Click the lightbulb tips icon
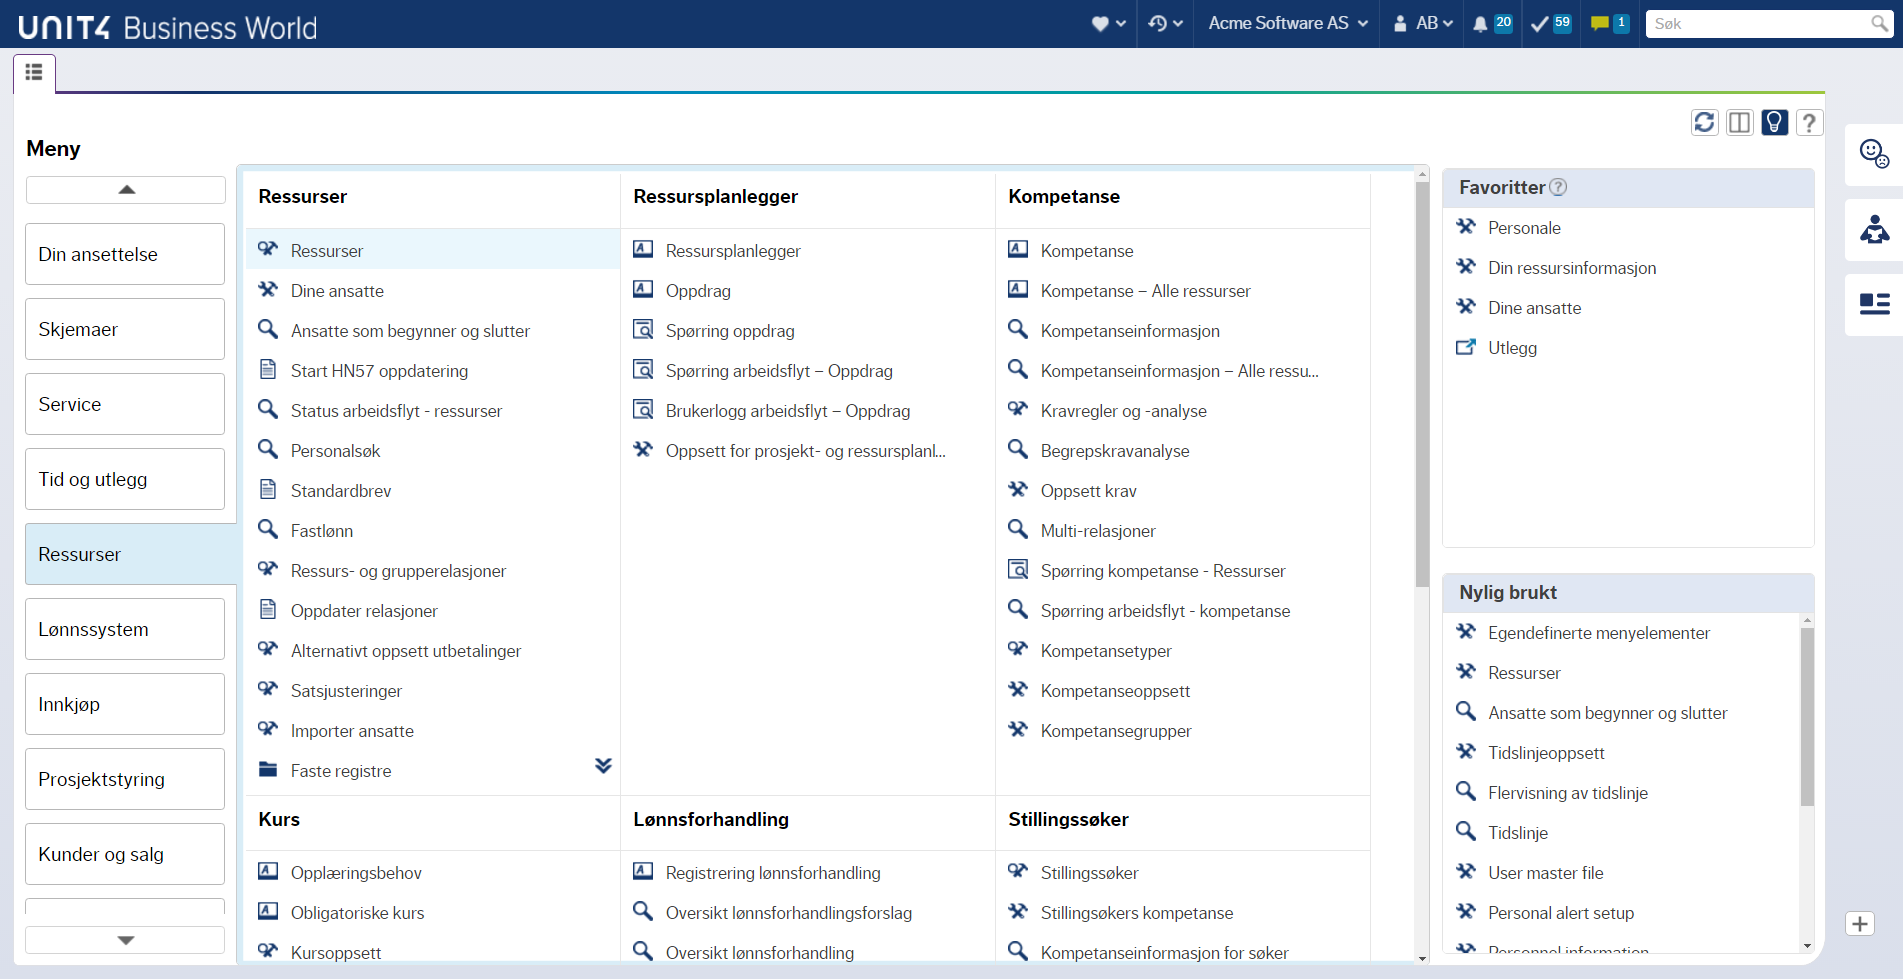 [x=1775, y=122]
